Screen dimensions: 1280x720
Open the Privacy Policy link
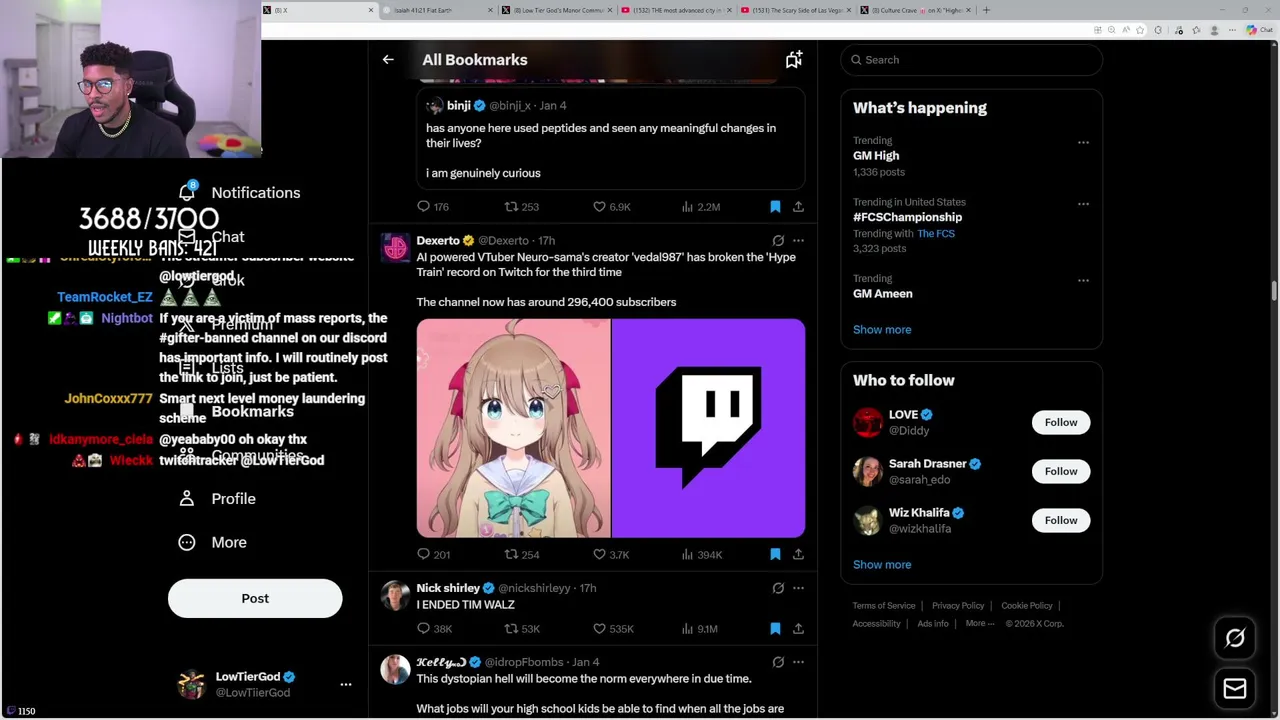coord(958,606)
